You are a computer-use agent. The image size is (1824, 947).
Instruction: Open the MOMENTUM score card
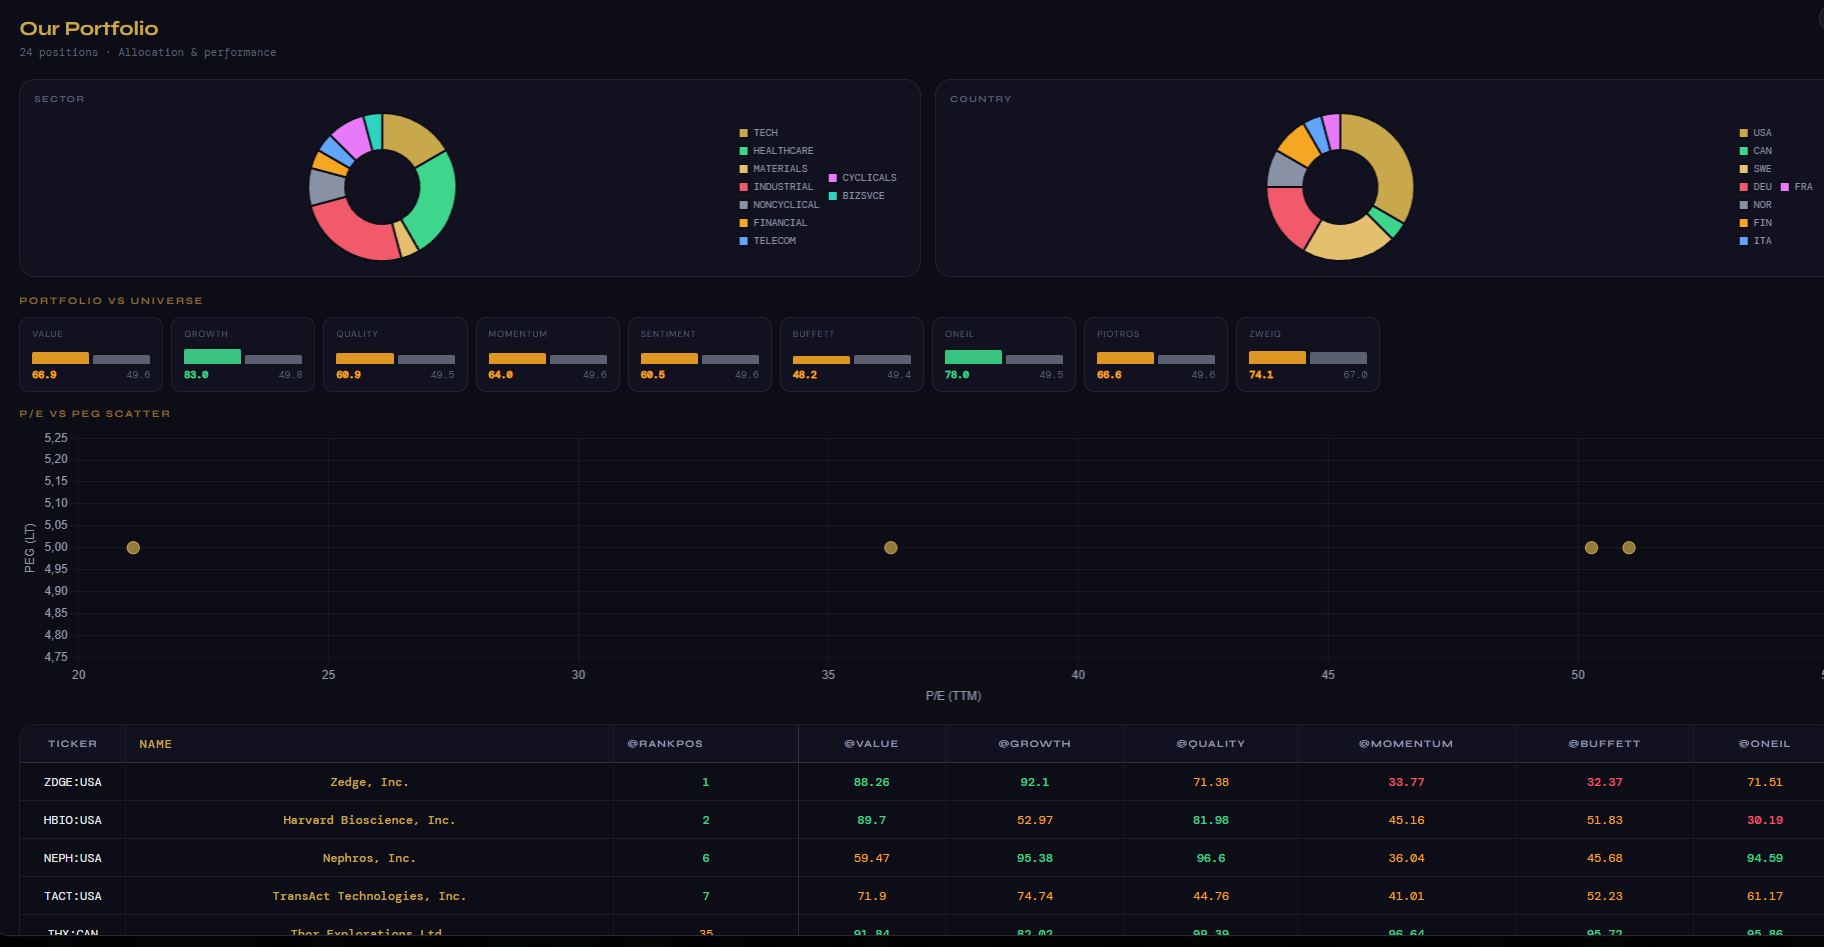547,355
